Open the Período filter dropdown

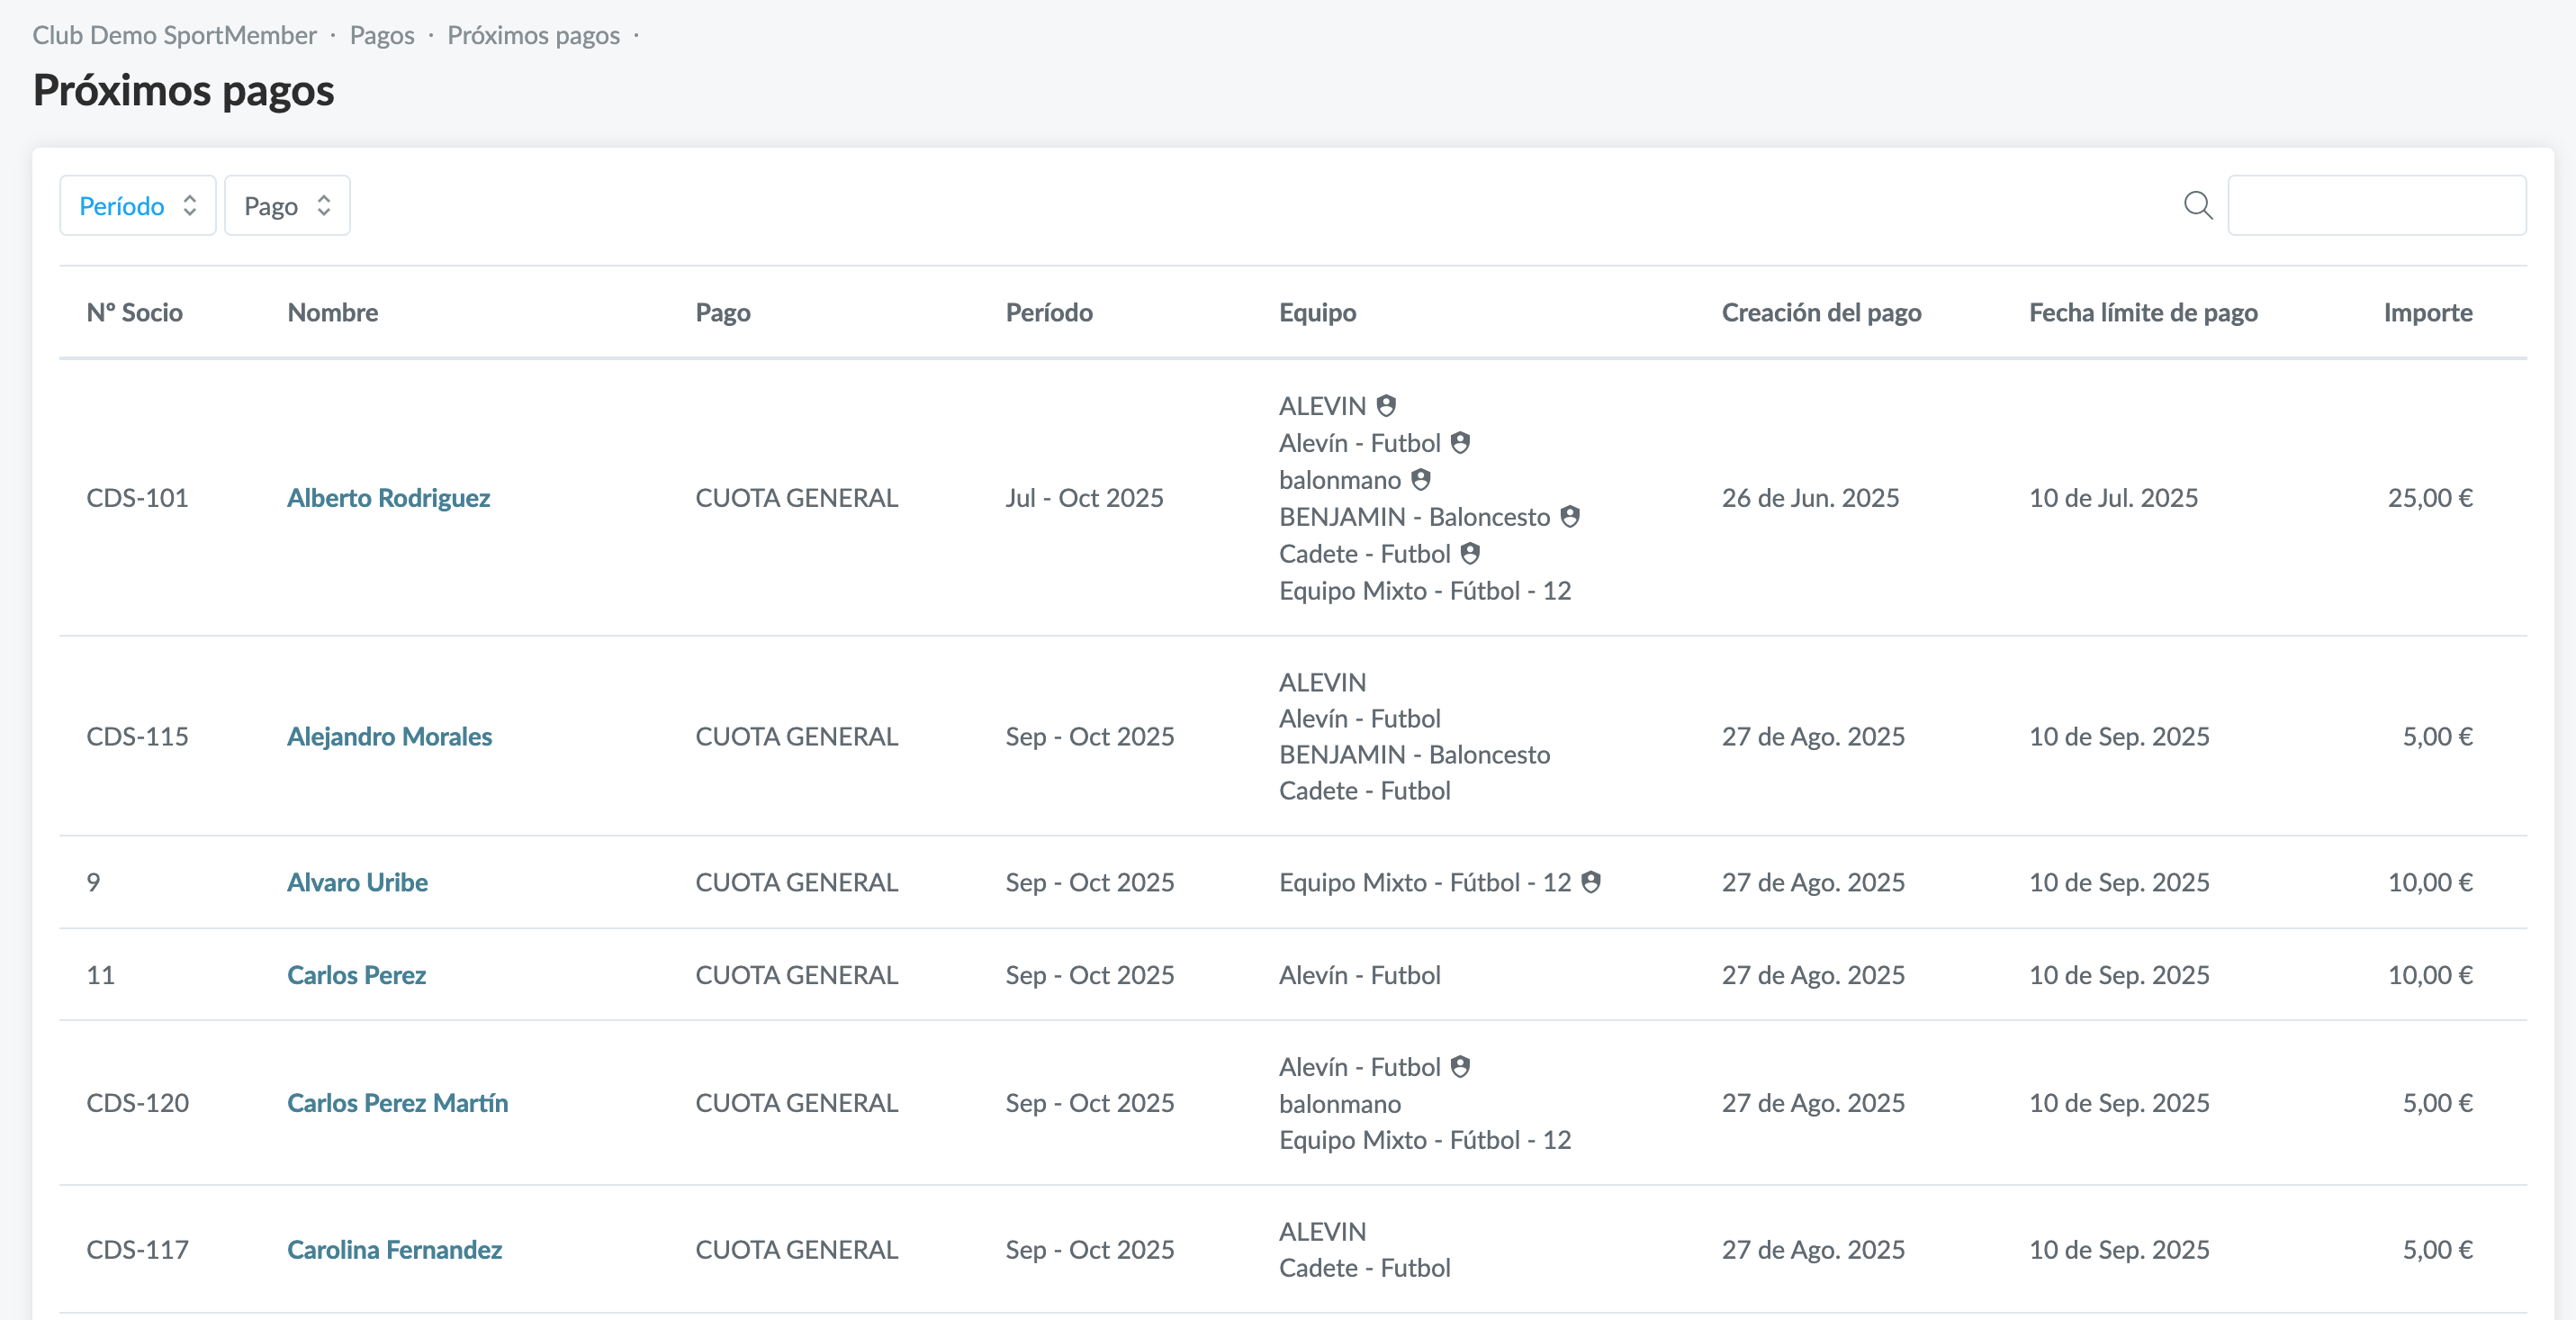point(138,206)
